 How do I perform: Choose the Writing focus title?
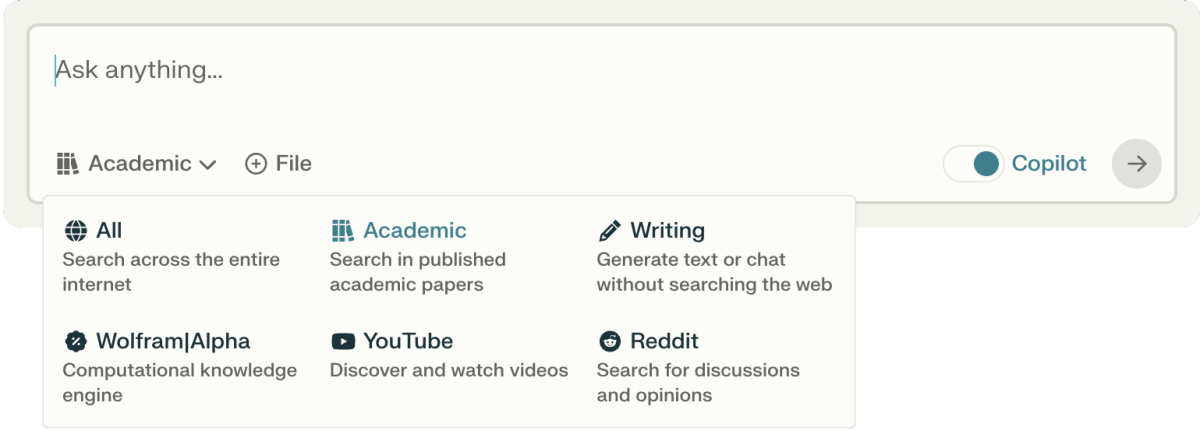tap(667, 231)
